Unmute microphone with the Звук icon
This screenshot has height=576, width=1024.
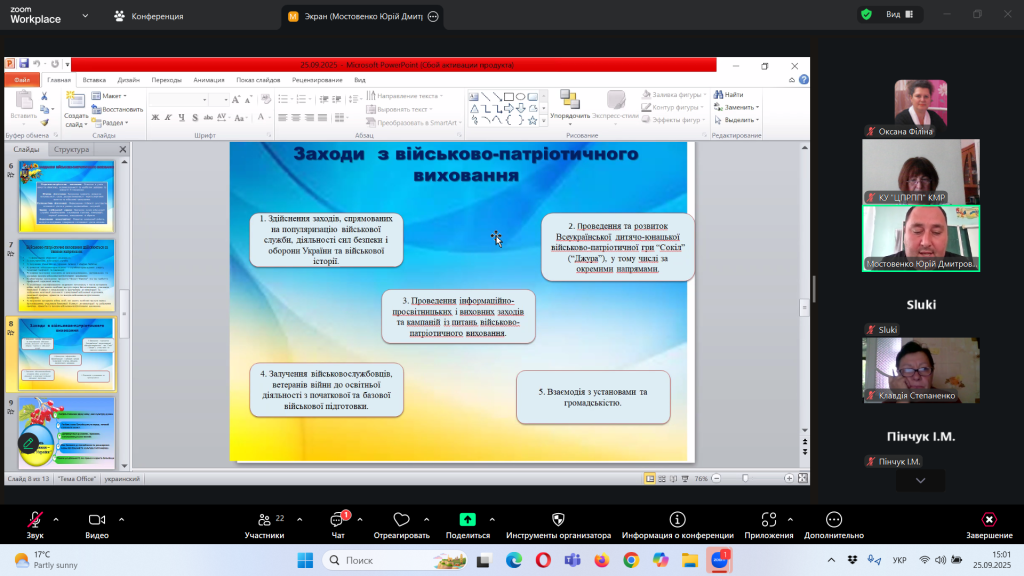coord(35,520)
